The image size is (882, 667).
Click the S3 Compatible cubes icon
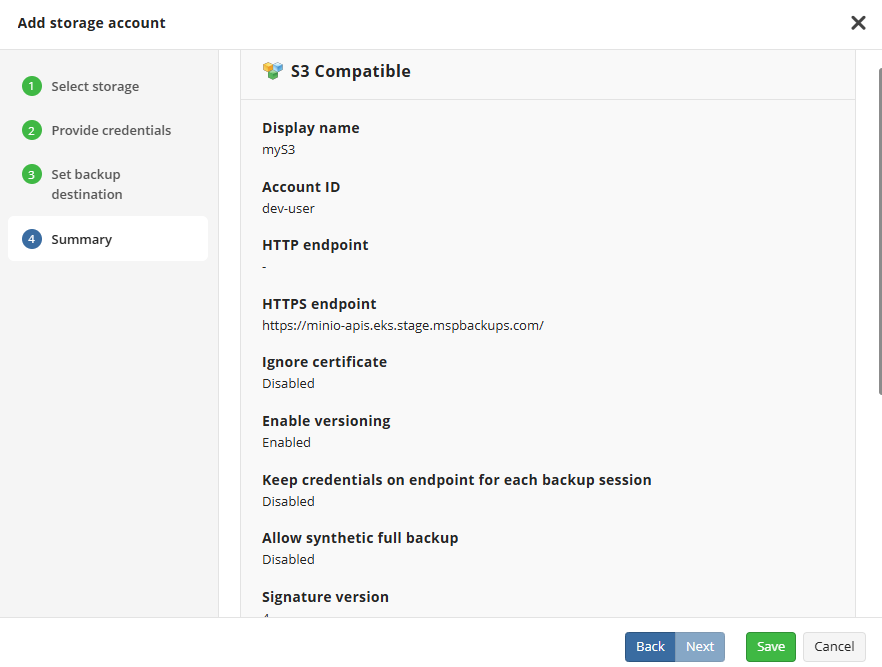pos(272,71)
